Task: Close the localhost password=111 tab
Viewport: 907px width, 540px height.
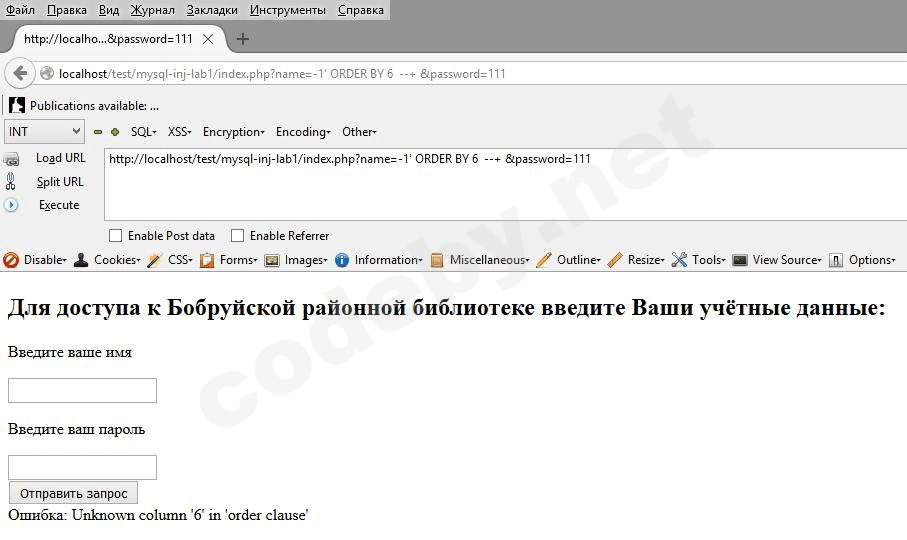Action: click(x=208, y=39)
